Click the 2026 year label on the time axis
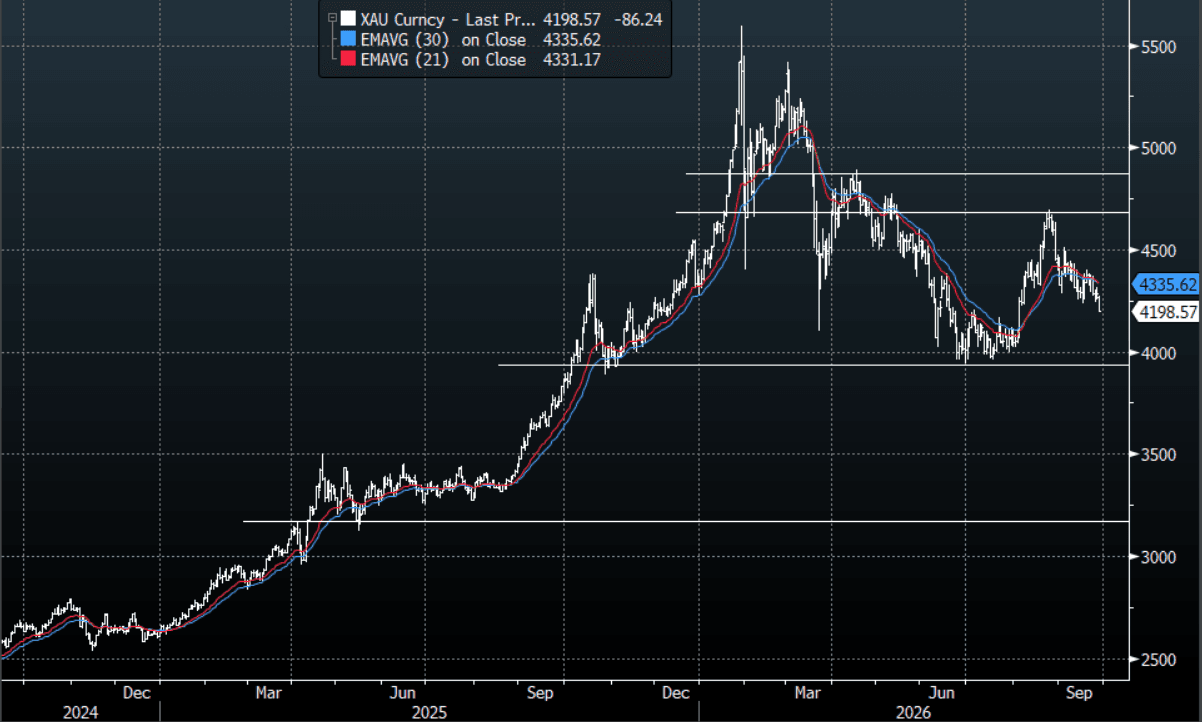 [x=913, y=712]
